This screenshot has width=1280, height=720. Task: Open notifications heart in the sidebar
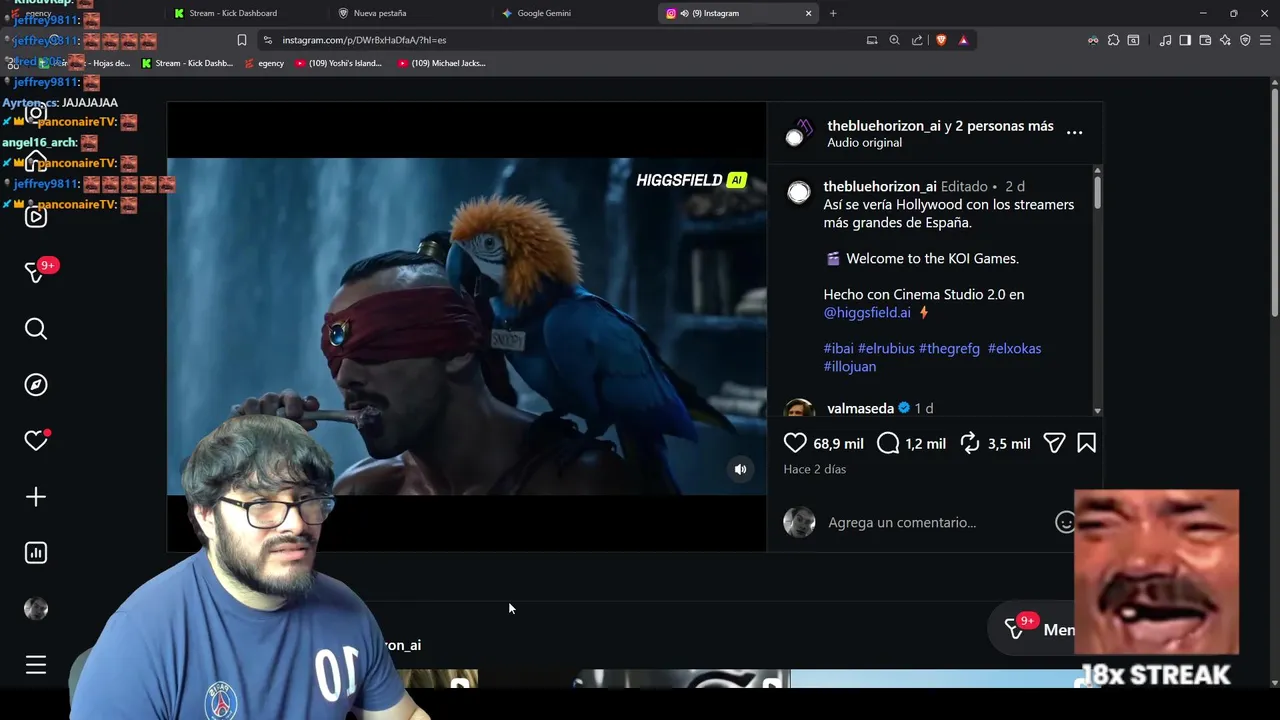pos(36,441)
